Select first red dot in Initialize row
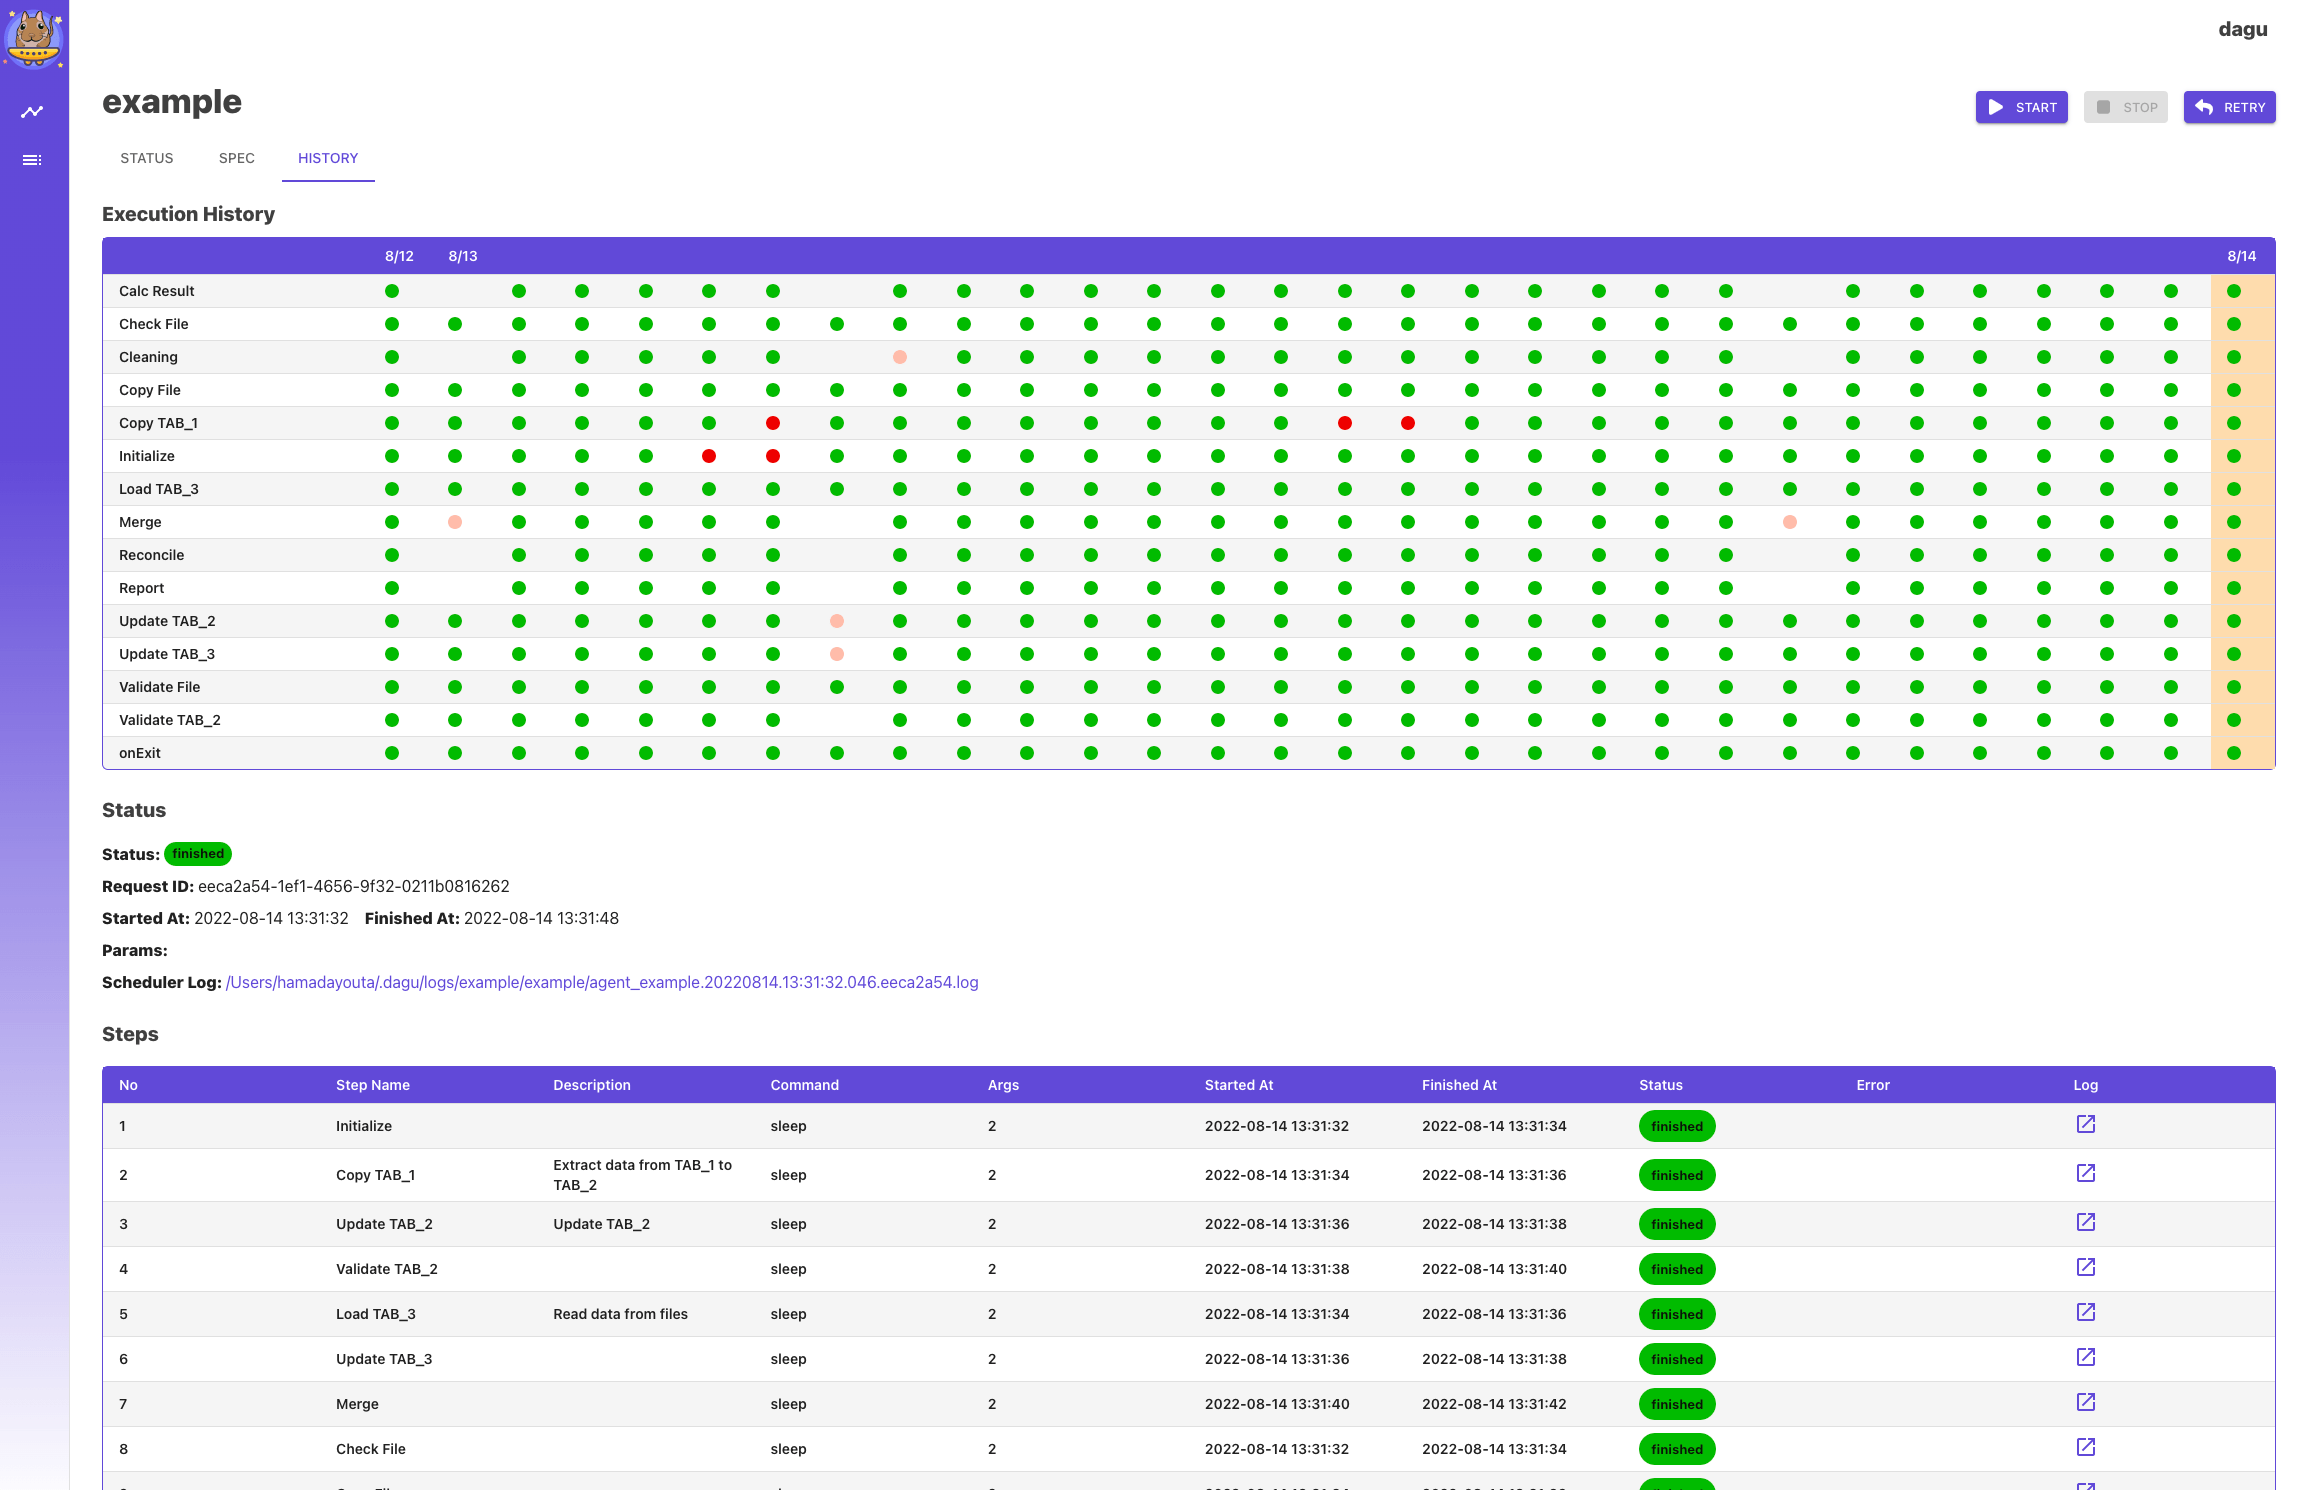This screenshot has height=1490, width=2306. (x=709, y=456)
